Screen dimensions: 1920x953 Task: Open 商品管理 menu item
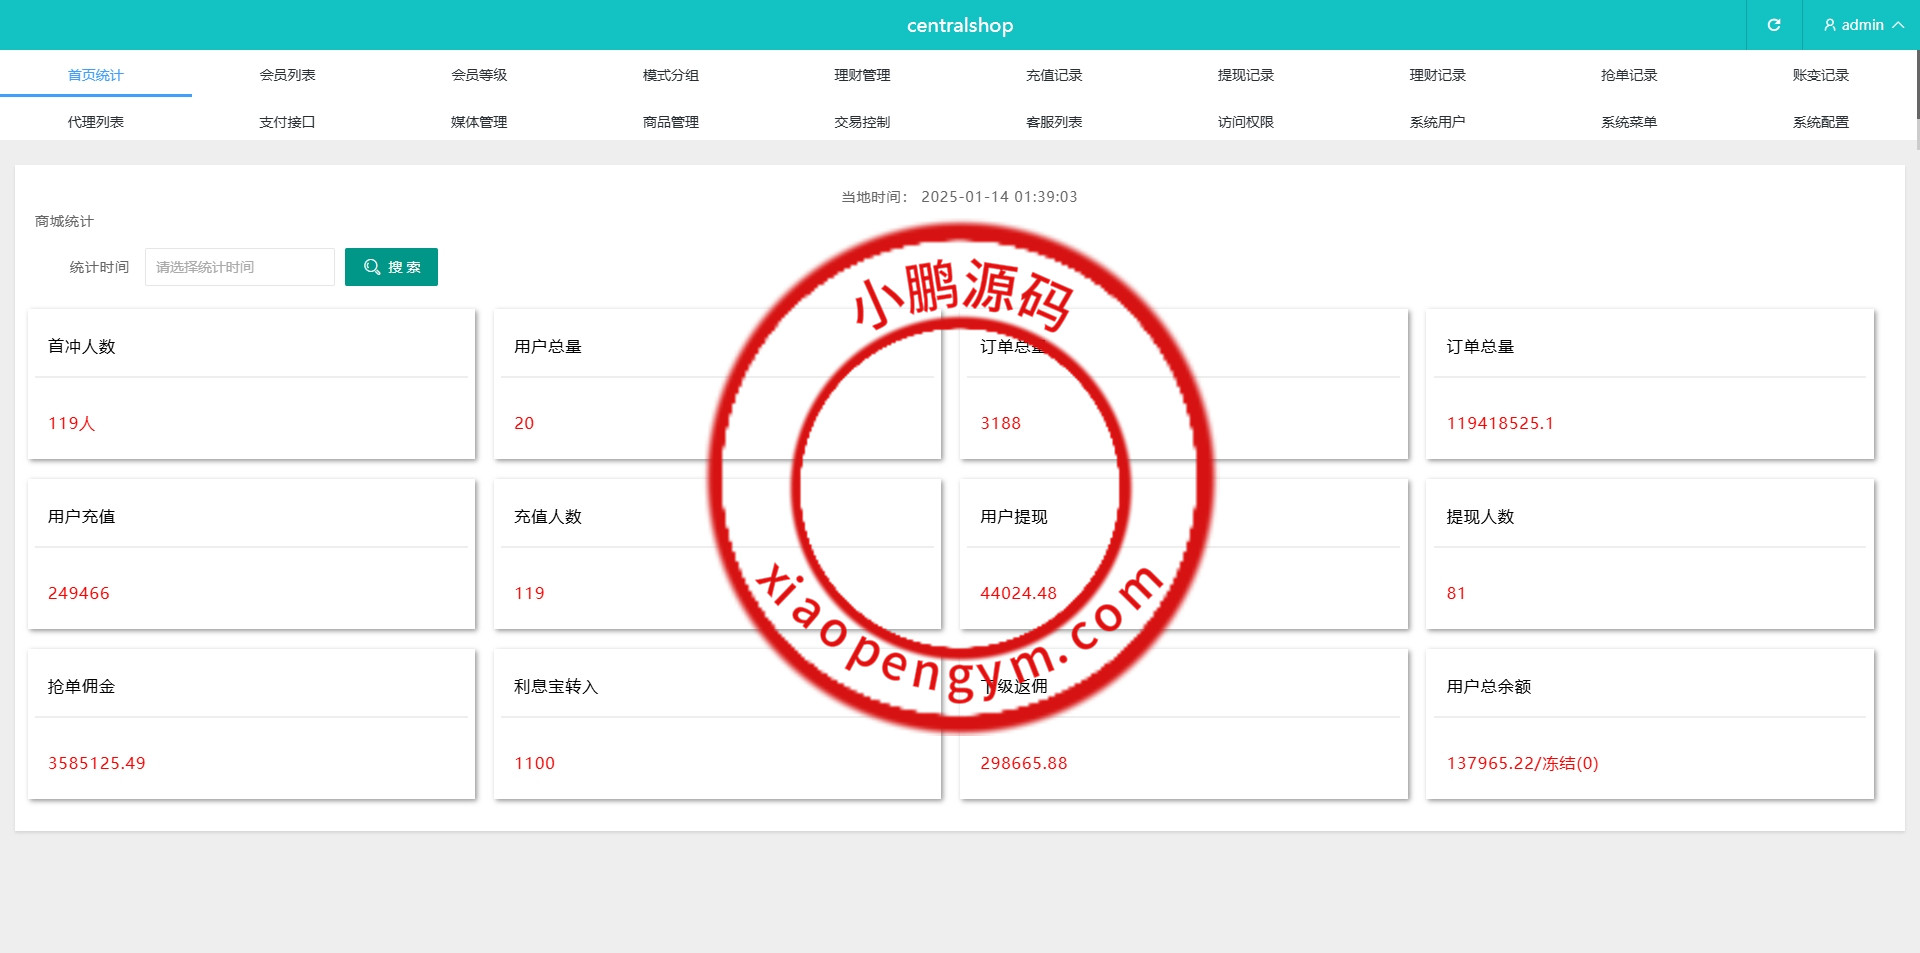coord(671,122)
